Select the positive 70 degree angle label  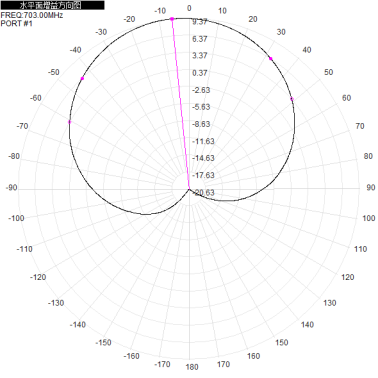pos(360,126)
